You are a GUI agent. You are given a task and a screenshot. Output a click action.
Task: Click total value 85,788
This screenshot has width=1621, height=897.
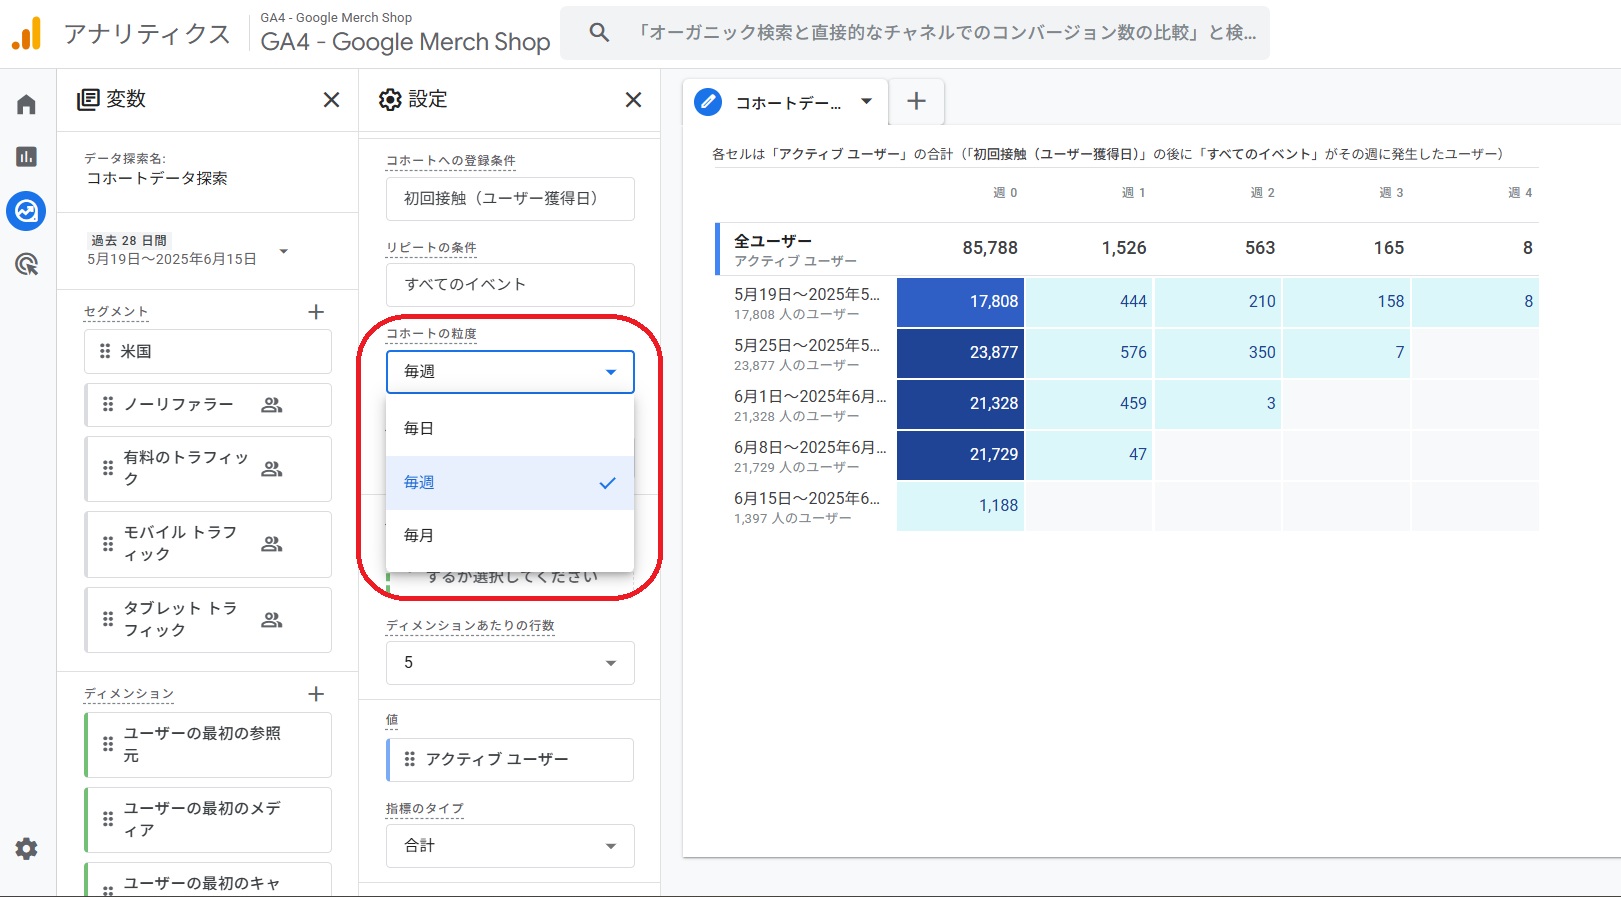[990, 248]
